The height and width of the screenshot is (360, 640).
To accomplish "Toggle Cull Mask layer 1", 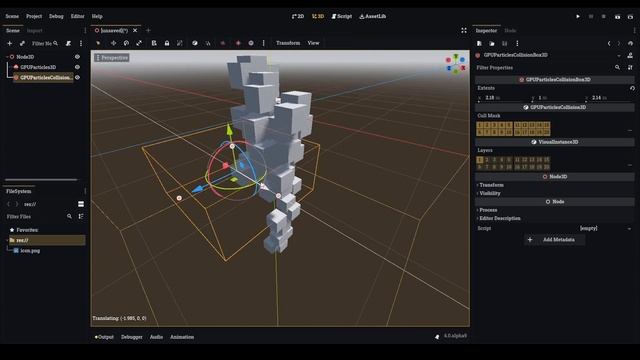I will [x=480, y=125].
